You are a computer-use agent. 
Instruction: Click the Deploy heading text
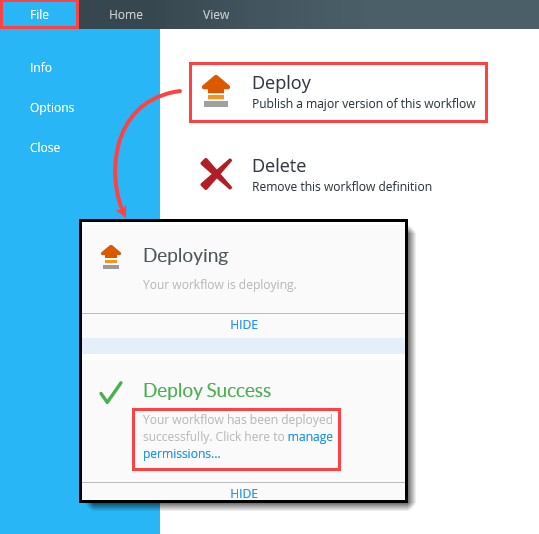pyautogui.click(x=282, y=83)
